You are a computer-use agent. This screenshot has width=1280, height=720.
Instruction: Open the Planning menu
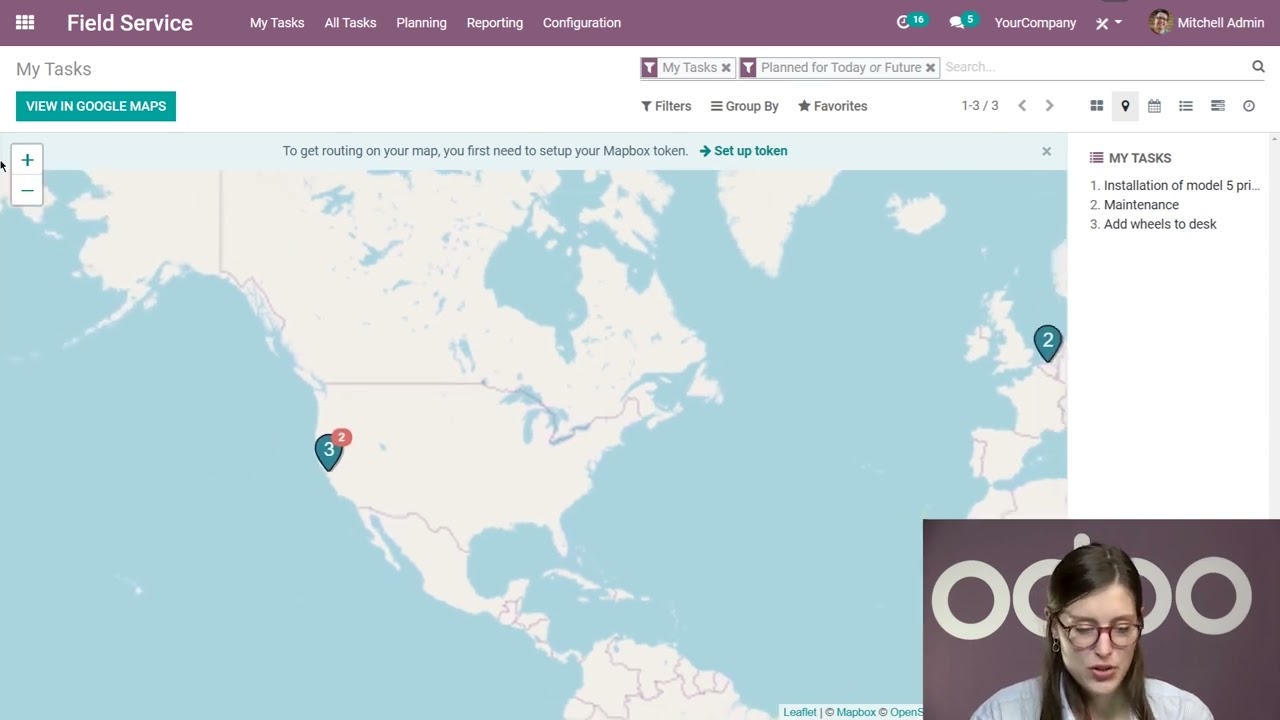[x=421, y=23]
